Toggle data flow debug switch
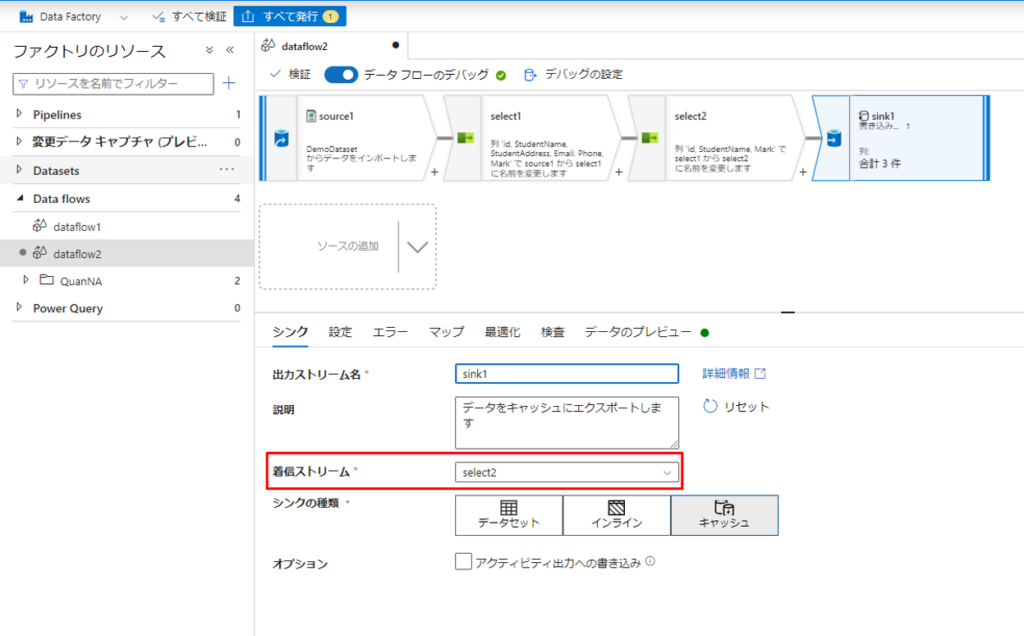Screen dimensions: 1024x636 click(341, 74)
